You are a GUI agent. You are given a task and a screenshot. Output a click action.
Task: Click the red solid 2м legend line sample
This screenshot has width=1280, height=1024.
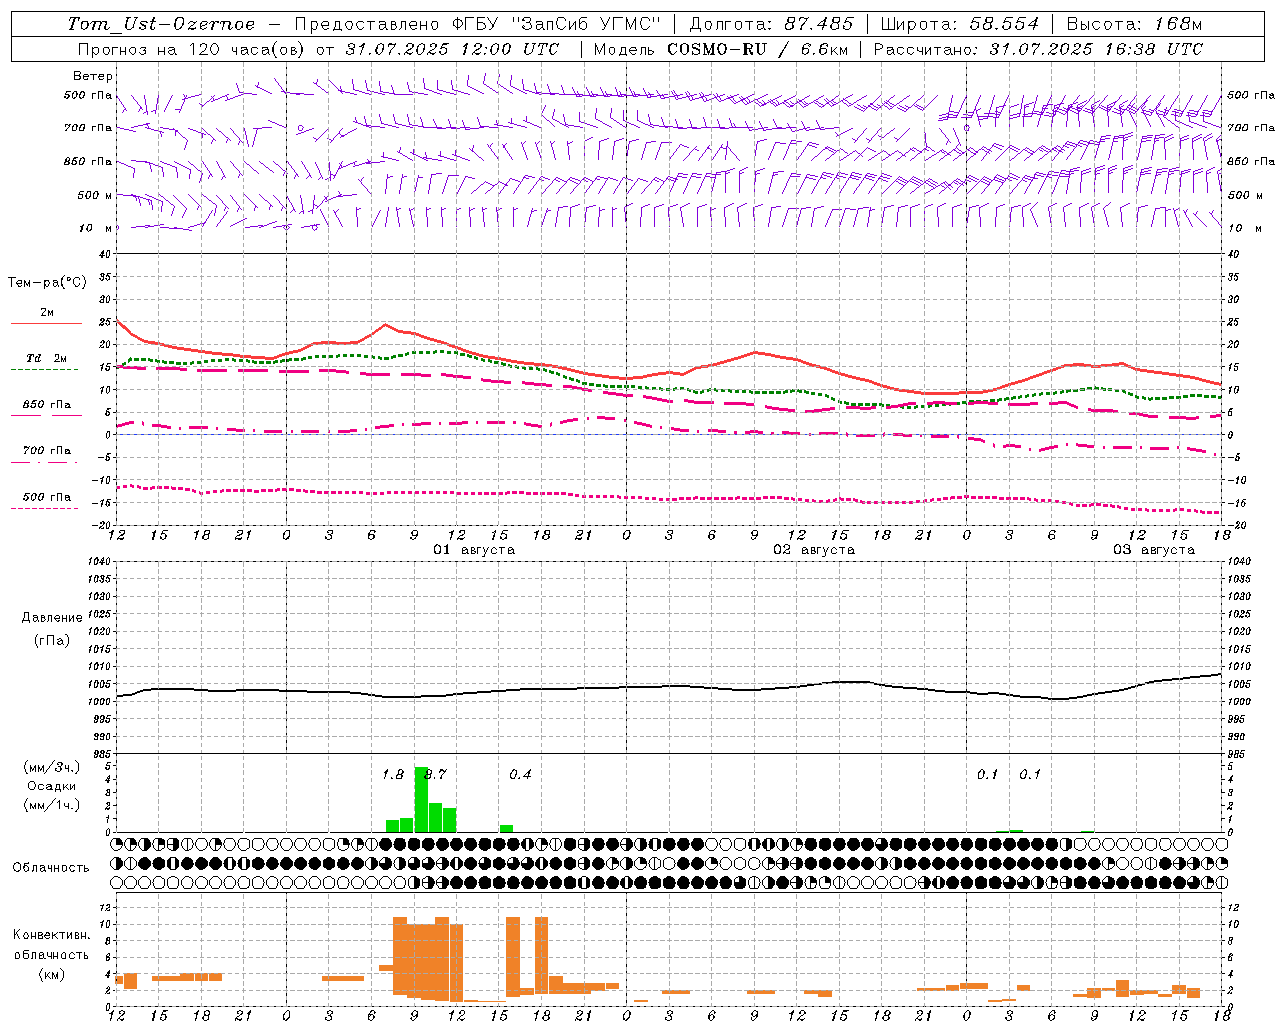click(x=46, y=324)
